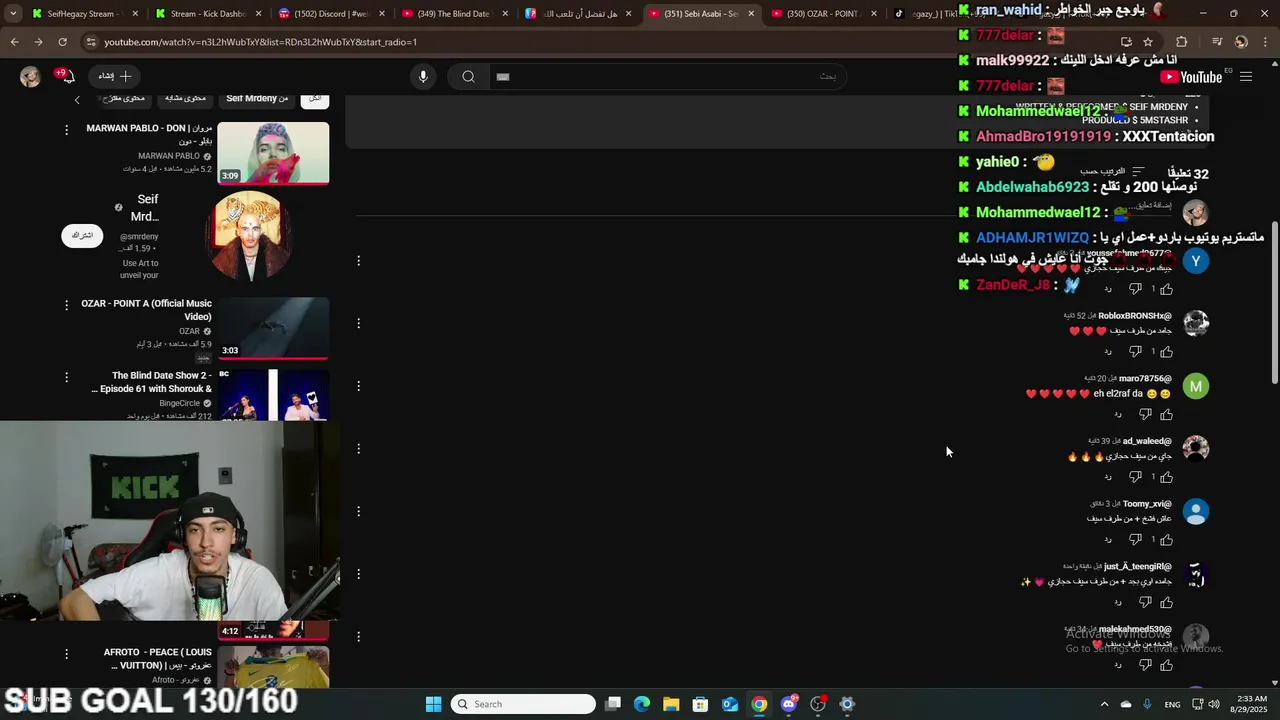The image size is (1280, 720).
Task: Dislike the maro78756 comment
Action: (x=1145, y=414)
